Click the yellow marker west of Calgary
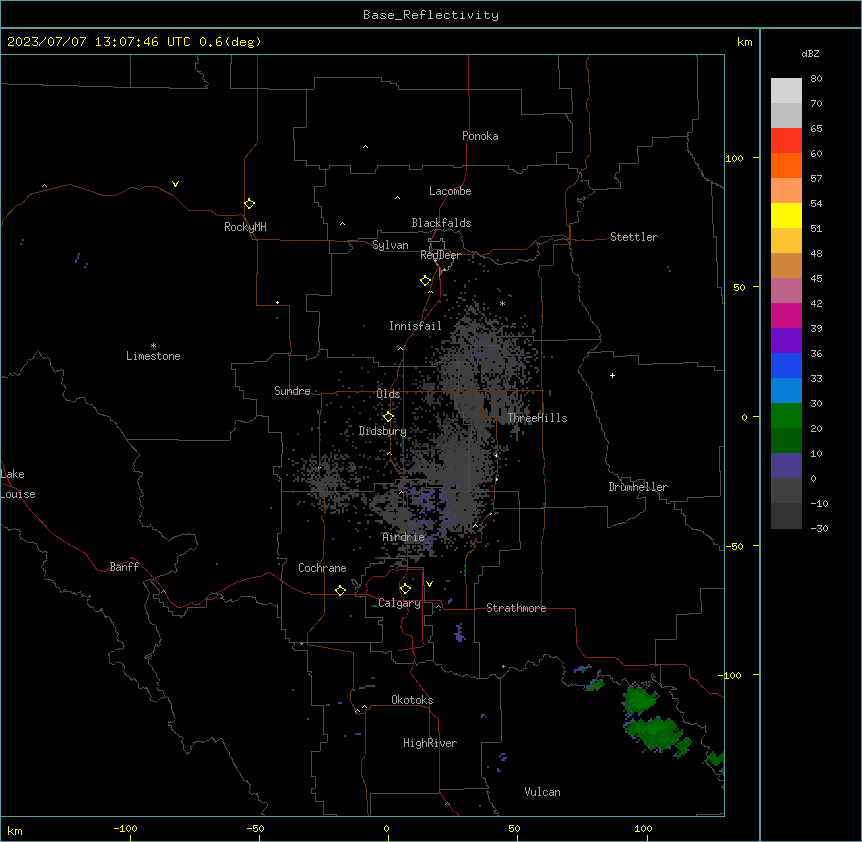862x842 pixels. [340, 590]
